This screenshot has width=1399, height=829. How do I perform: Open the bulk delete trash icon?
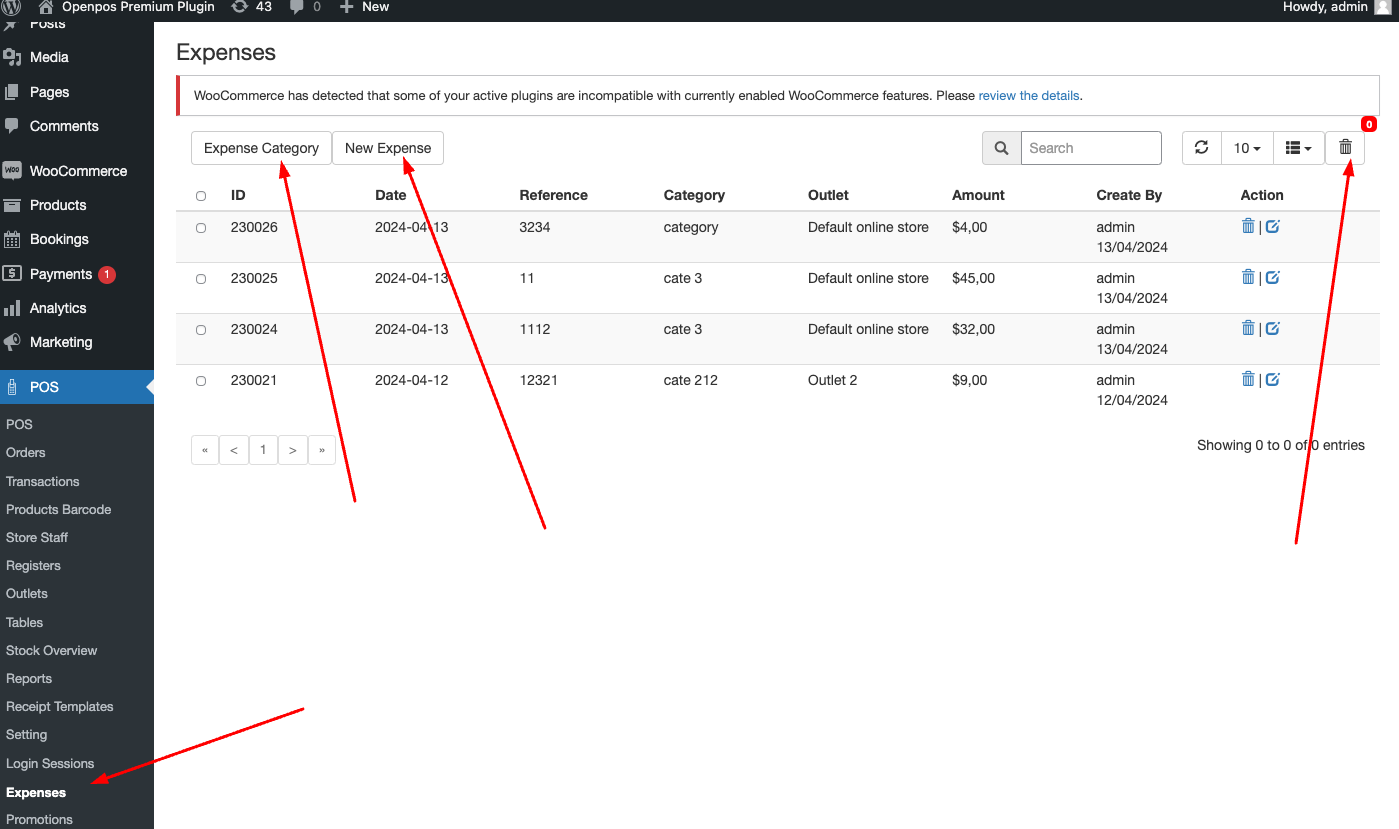point(1345,147)
